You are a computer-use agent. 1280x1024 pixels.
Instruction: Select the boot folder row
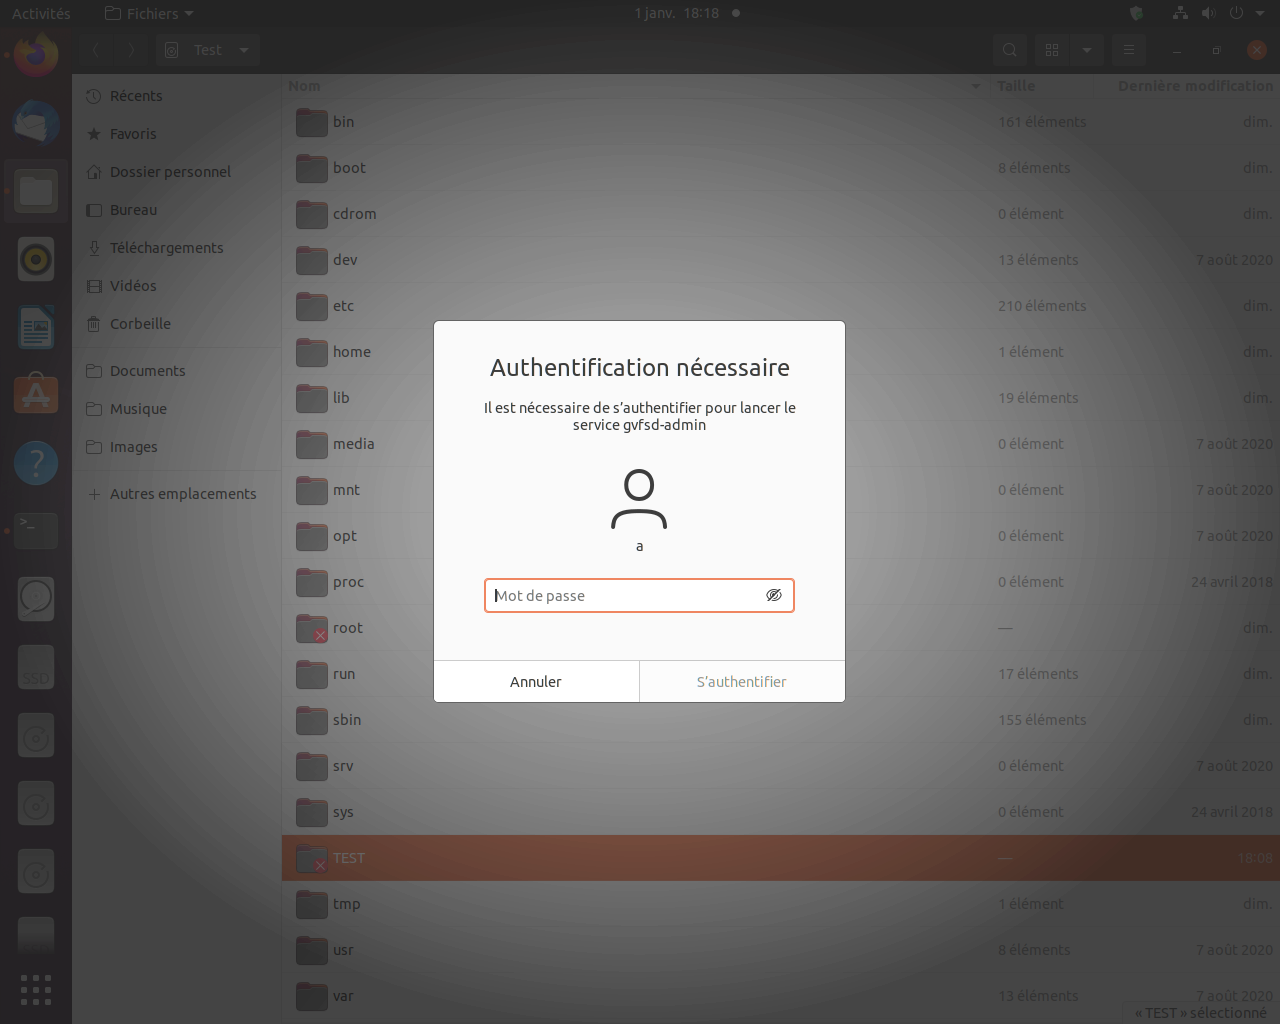click(x=781, y=168)
